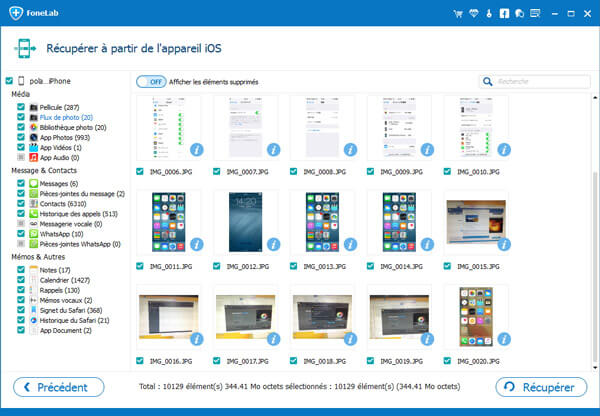This screenshot has height=416, width=600.
Task: Show info for IMG_0018.JPG
Action: [351, 339]
